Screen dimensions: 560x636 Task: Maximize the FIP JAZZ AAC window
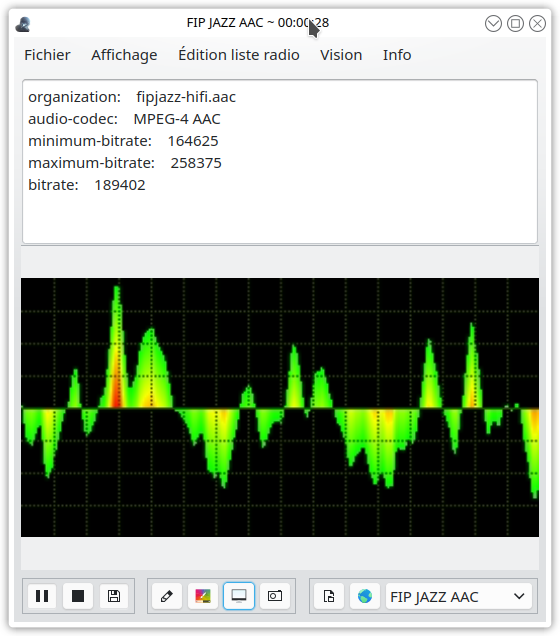(x=515, y=24)
